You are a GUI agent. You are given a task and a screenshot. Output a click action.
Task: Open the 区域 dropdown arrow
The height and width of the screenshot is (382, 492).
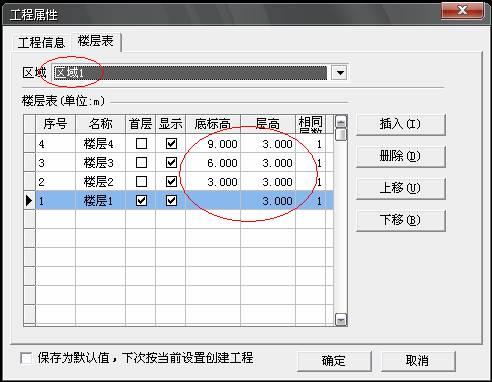(x=340, y=73)
